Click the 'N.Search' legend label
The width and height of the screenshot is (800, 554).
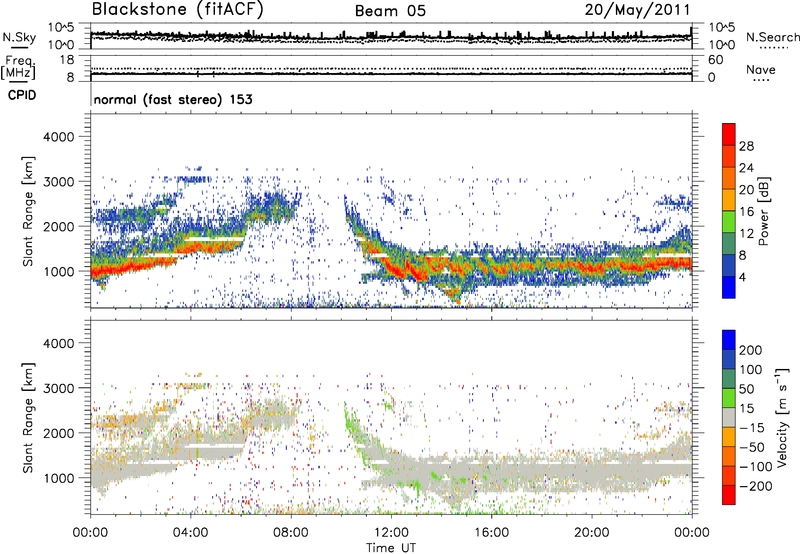click(x=772, y=37)
